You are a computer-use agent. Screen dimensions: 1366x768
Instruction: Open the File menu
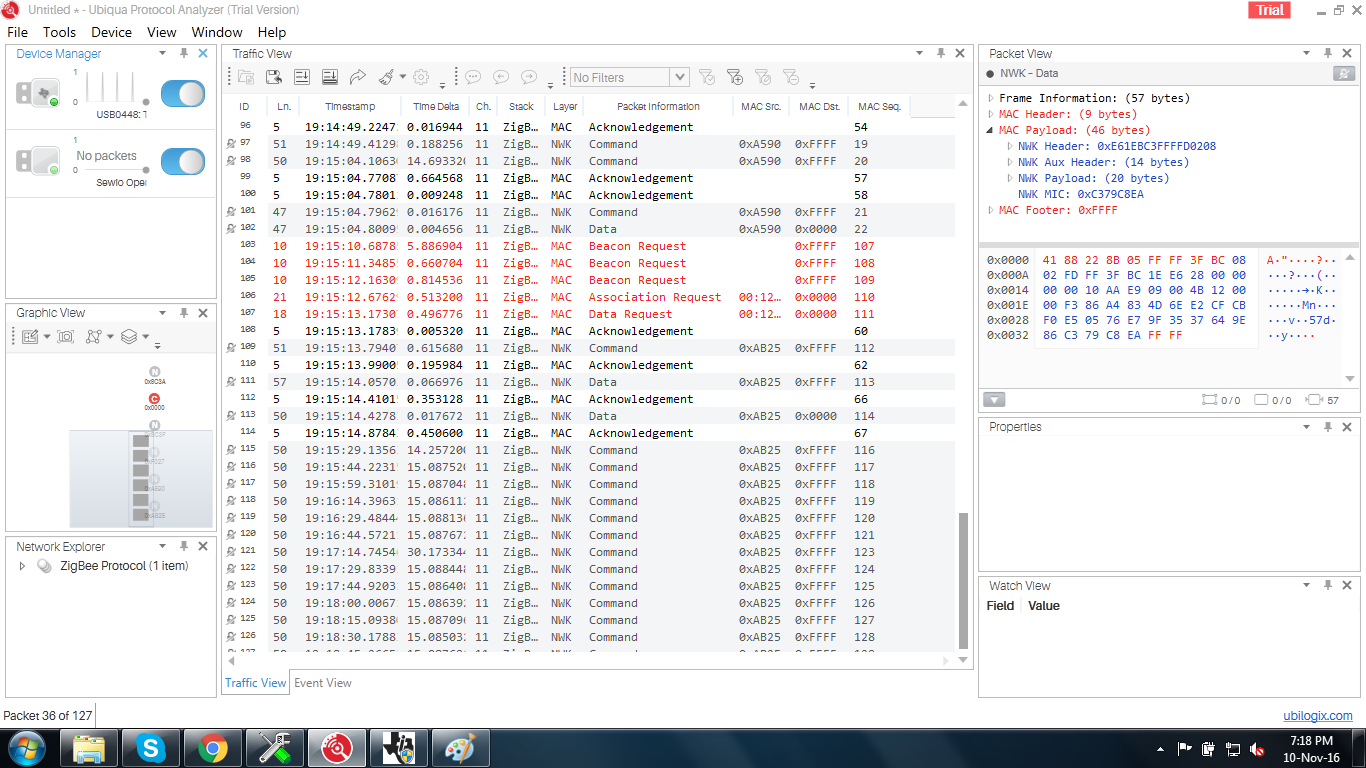pos(18,32)
